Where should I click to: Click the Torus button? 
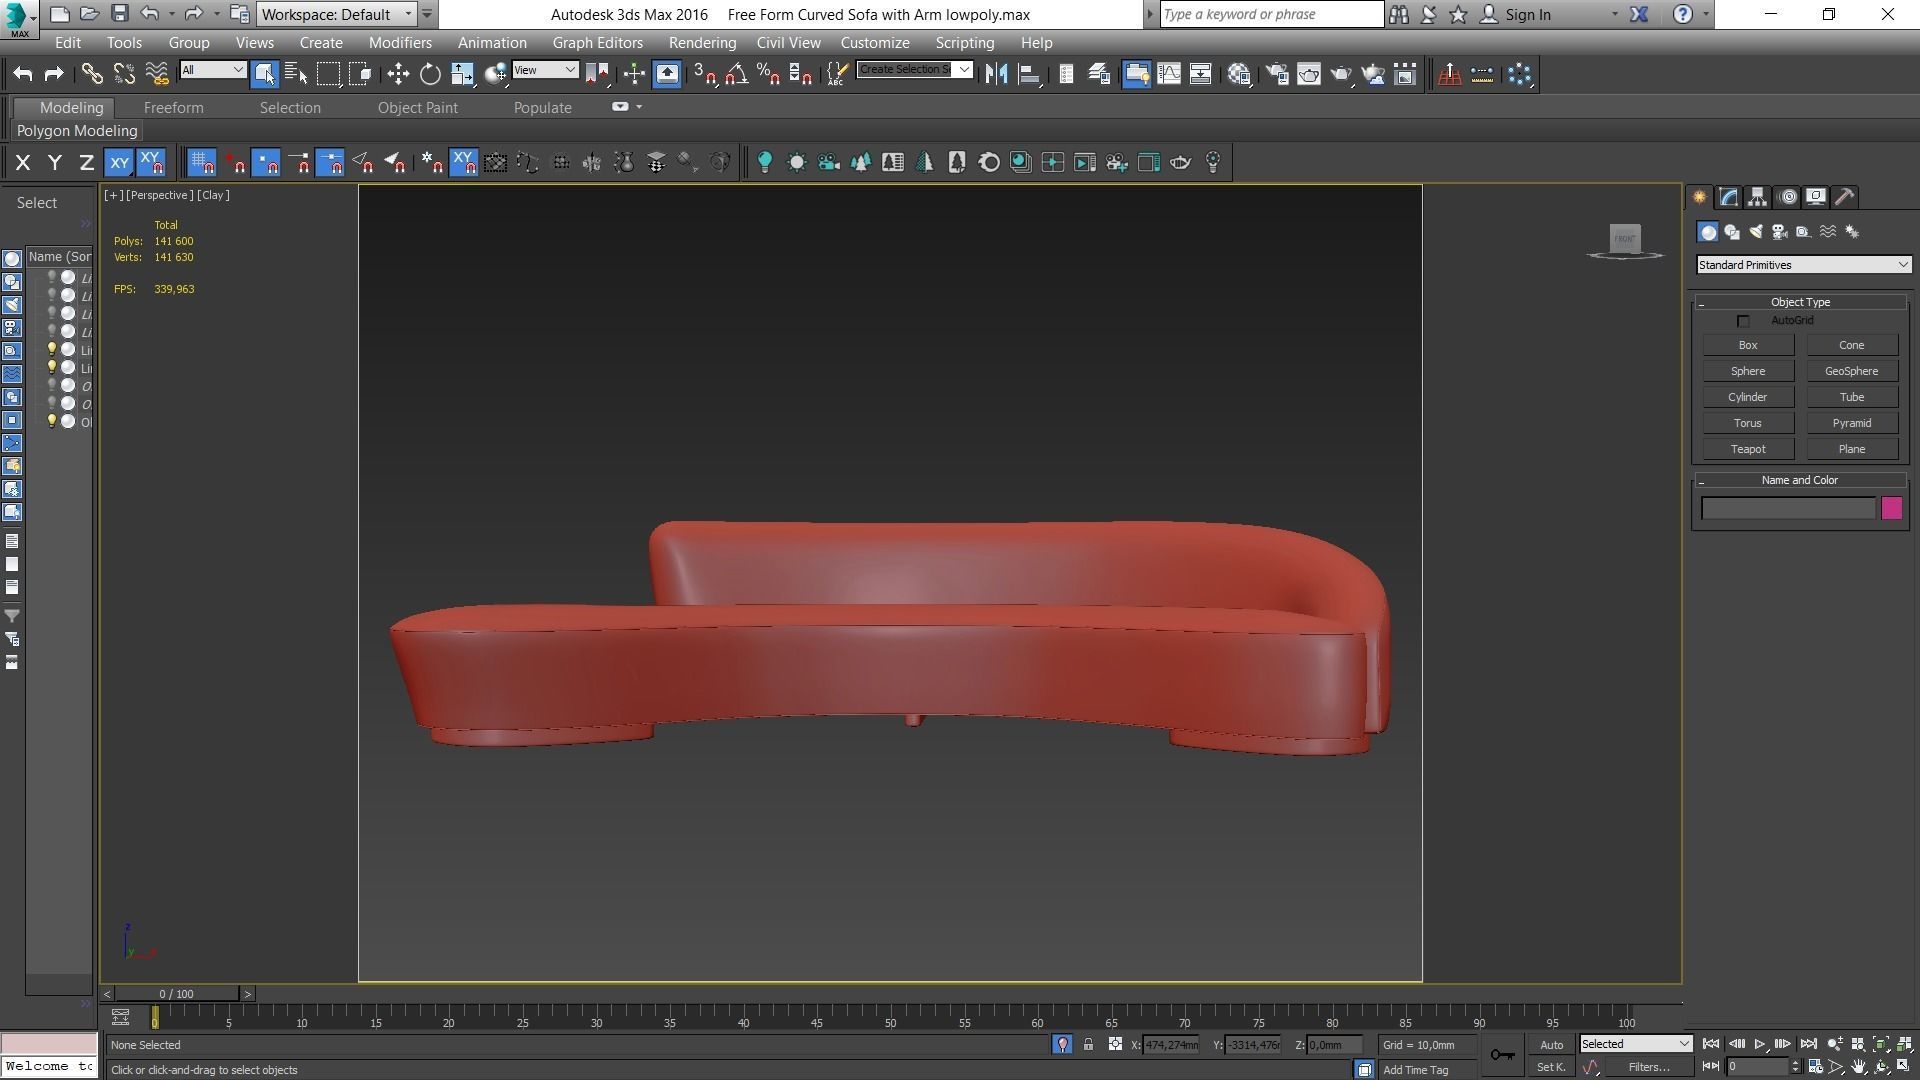pyautogui.click(x=1748, y=423)
